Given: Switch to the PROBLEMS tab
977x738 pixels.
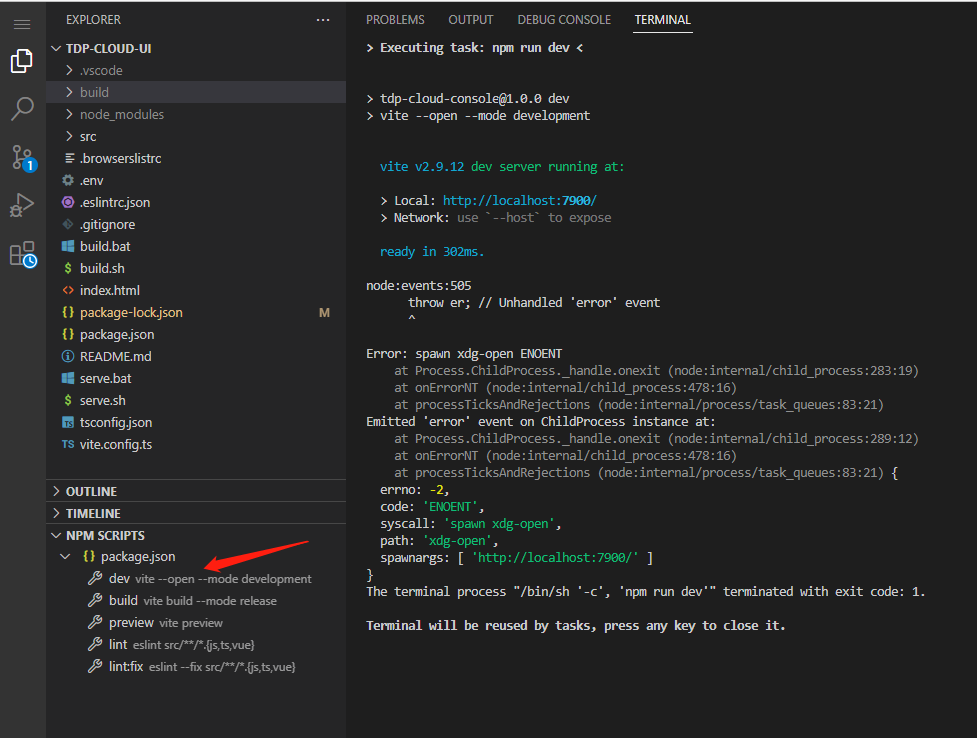Looking at the screenshot, I should [x=395, y=20].
